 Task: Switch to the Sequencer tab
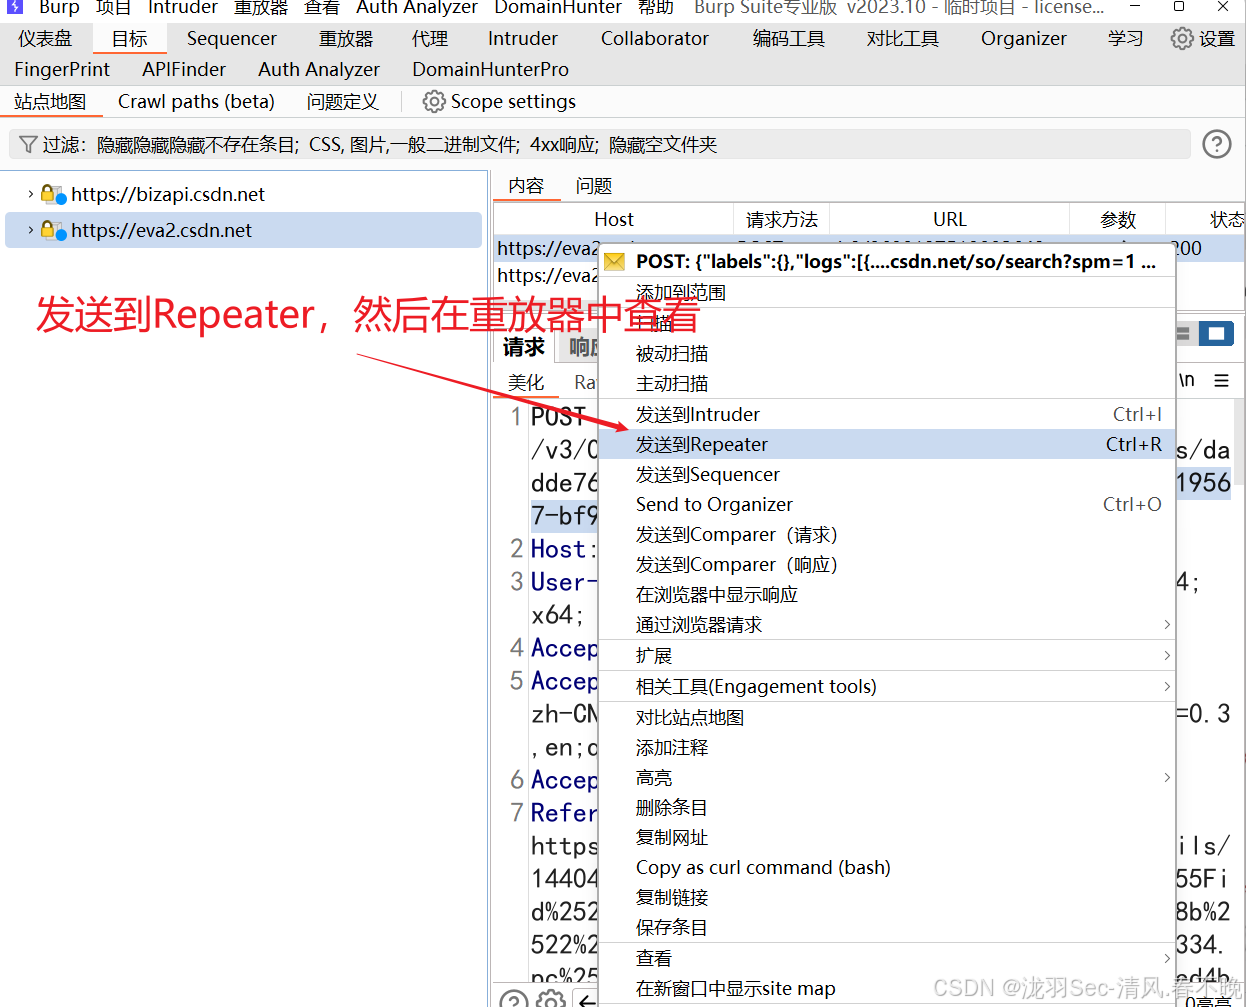(232, 38)
